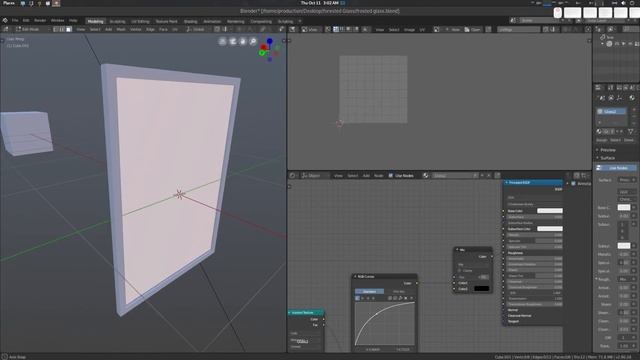640x360 pixels.
Task: Toggle the Clamp checkbox in Mix node
Action: 460,271
